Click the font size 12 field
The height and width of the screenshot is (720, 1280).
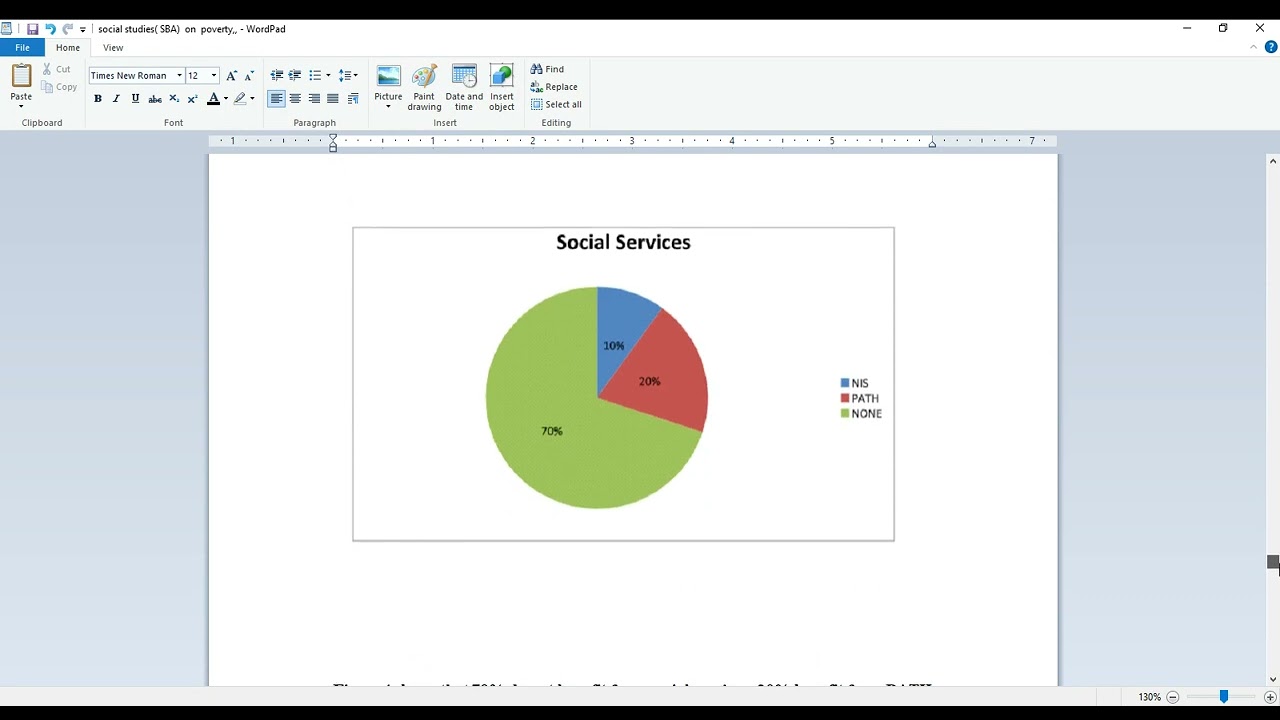tap(197, 75)
